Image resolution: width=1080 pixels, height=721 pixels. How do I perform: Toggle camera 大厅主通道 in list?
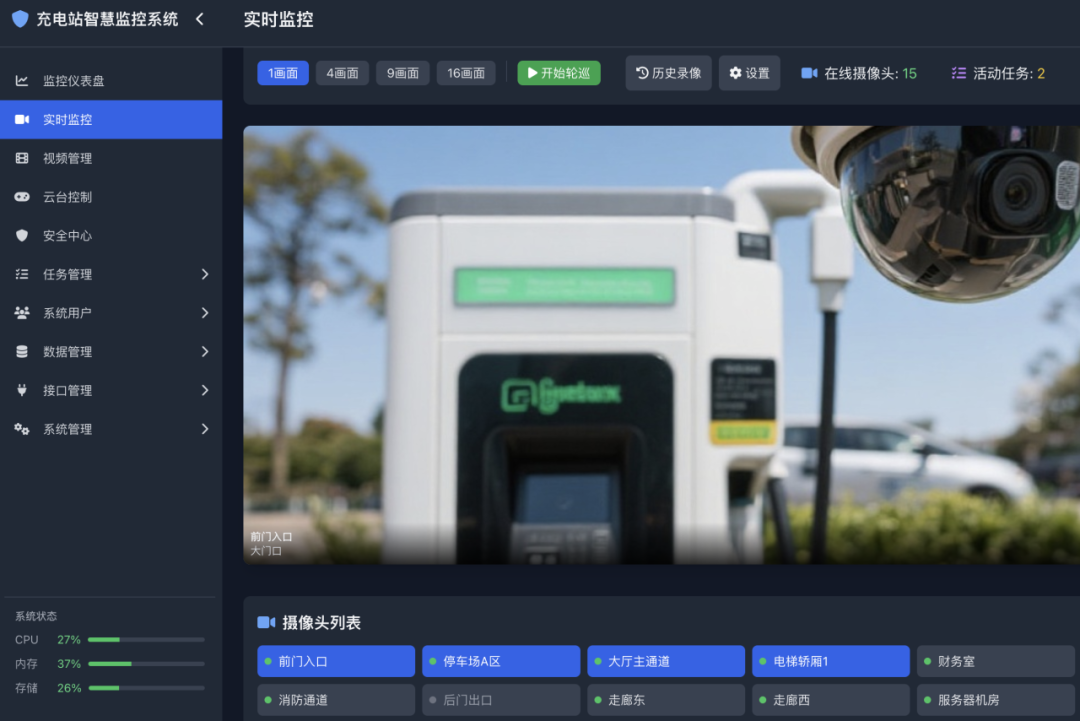click(666, 661)
